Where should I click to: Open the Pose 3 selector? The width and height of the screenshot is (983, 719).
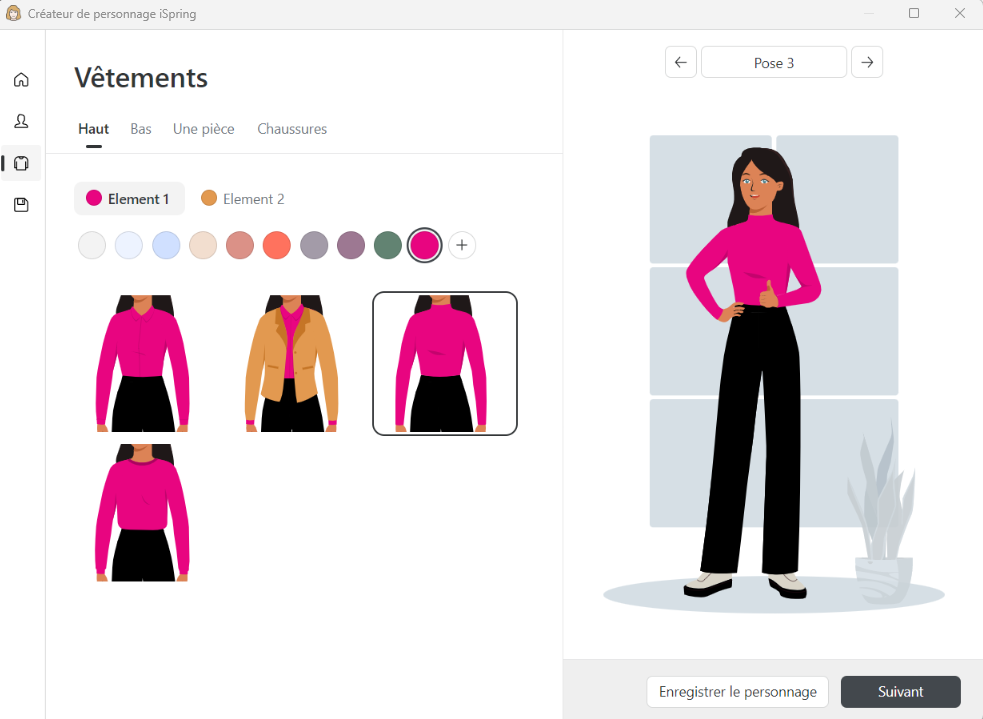[x=774, y=62]
